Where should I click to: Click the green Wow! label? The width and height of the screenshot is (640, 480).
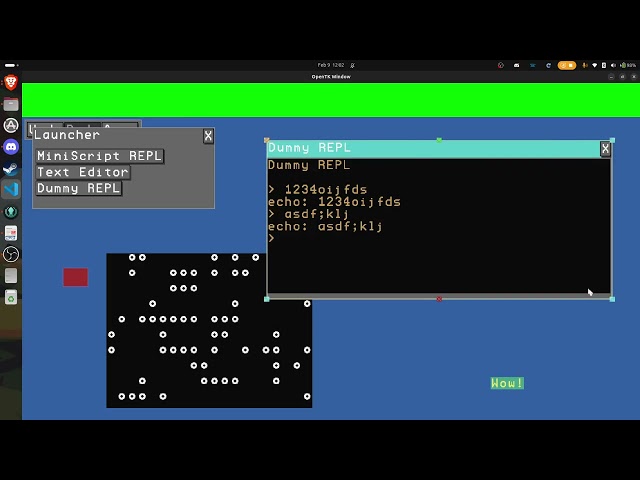(x=507, y=383)
